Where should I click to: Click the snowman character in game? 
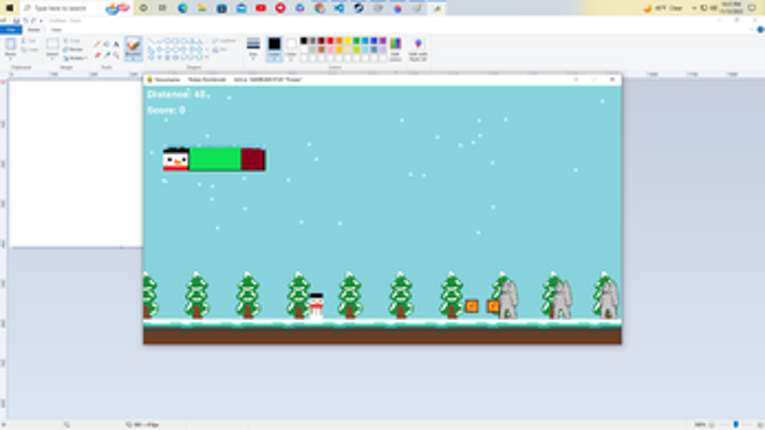pos(316,306)
